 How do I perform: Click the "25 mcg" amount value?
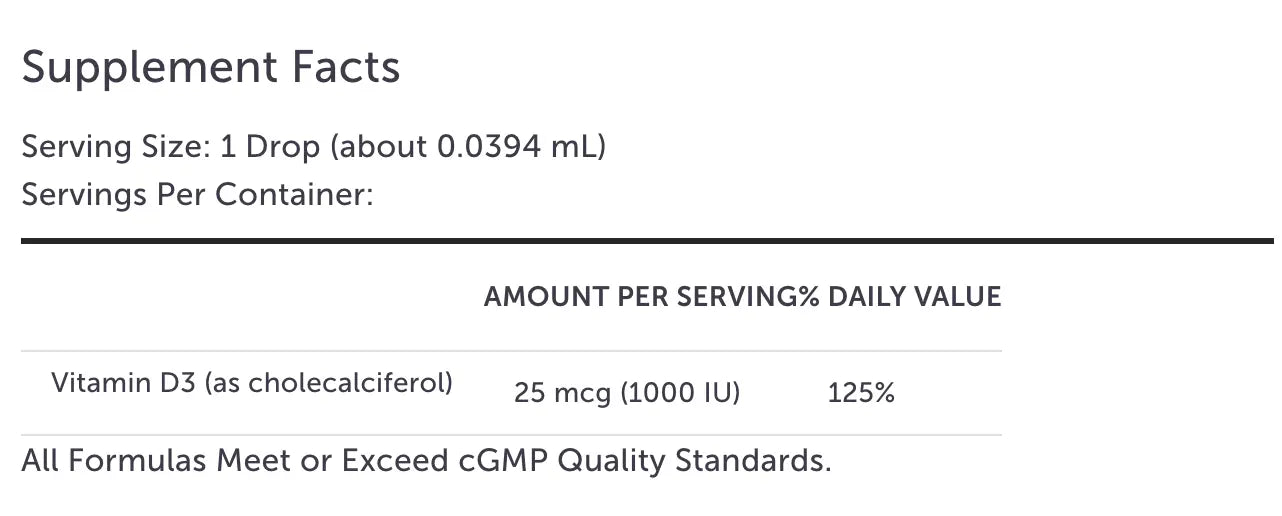click(562, 393)
